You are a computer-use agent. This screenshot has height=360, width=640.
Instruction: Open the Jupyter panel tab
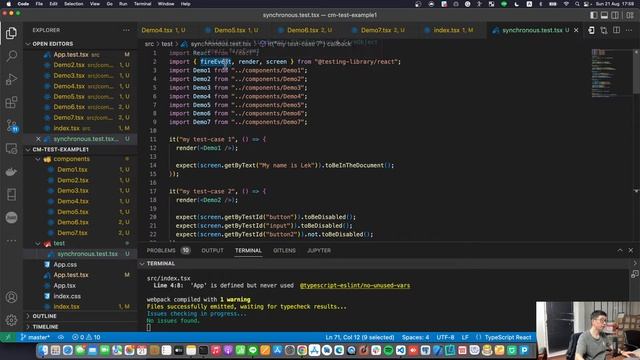(x=319, y=250)
